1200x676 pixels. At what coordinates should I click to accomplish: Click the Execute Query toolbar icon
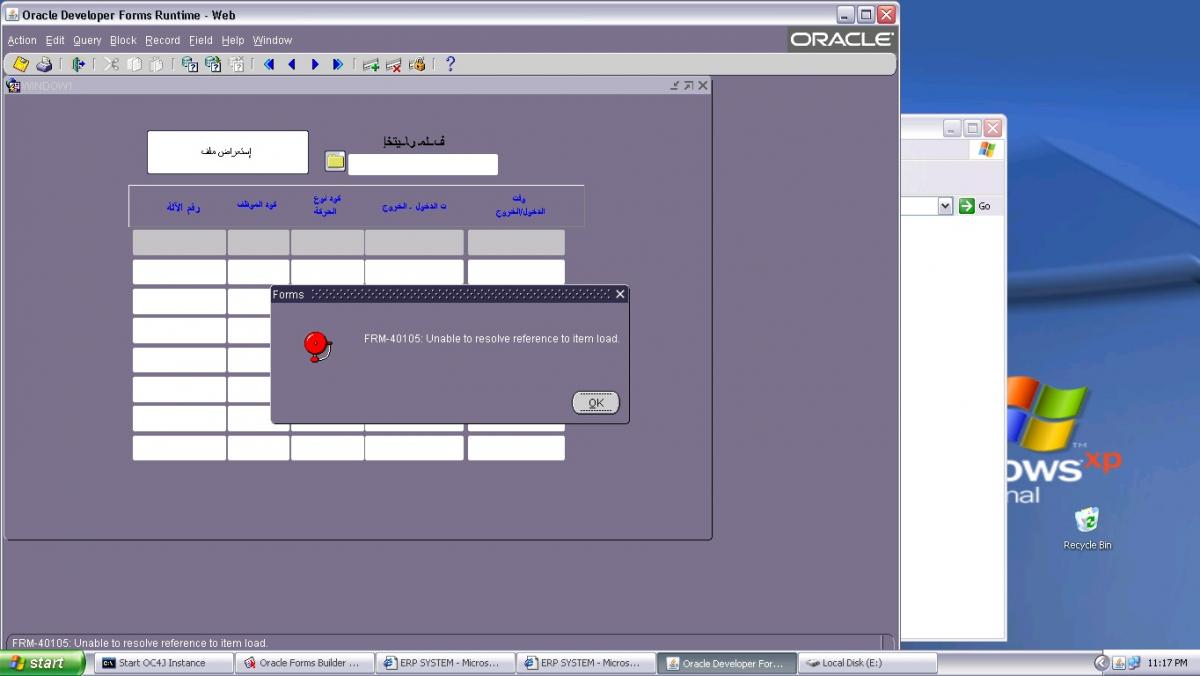[x=213, y=64]
